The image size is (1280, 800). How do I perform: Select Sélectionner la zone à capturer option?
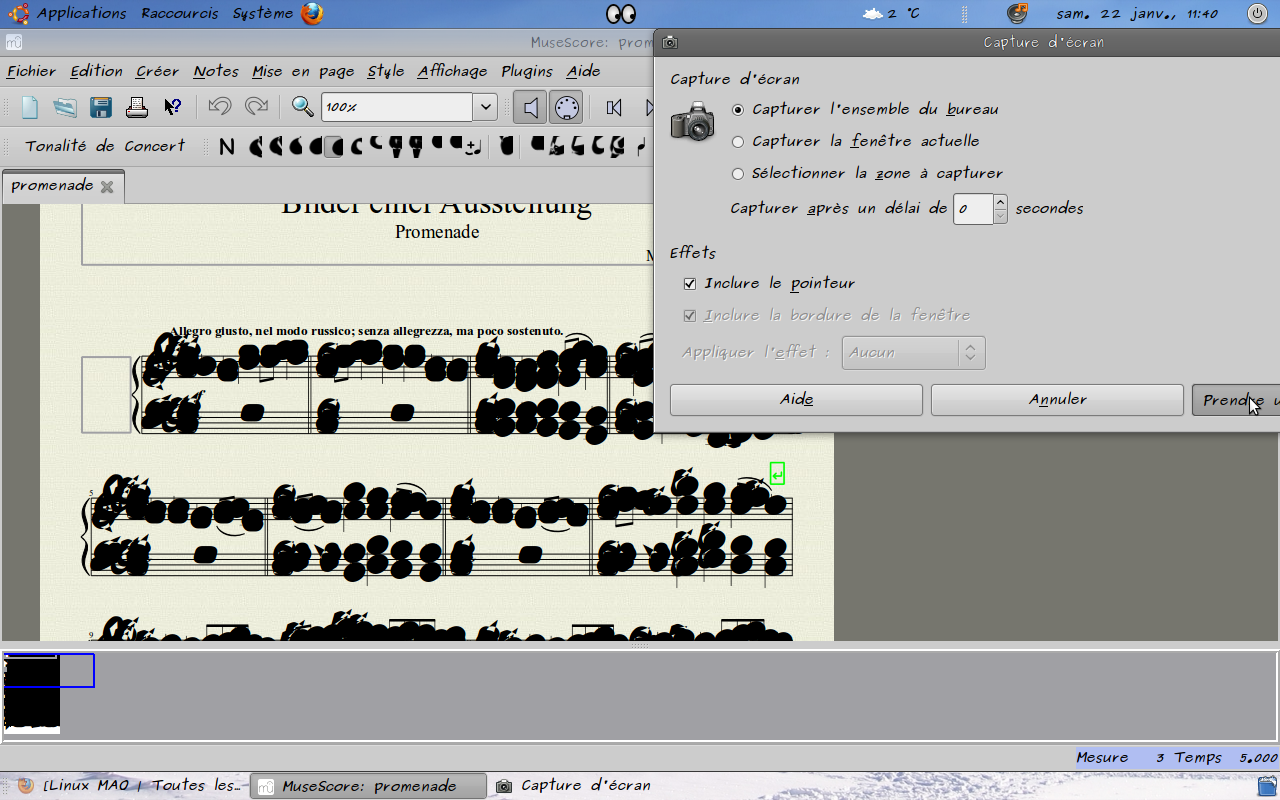point(867,173)
